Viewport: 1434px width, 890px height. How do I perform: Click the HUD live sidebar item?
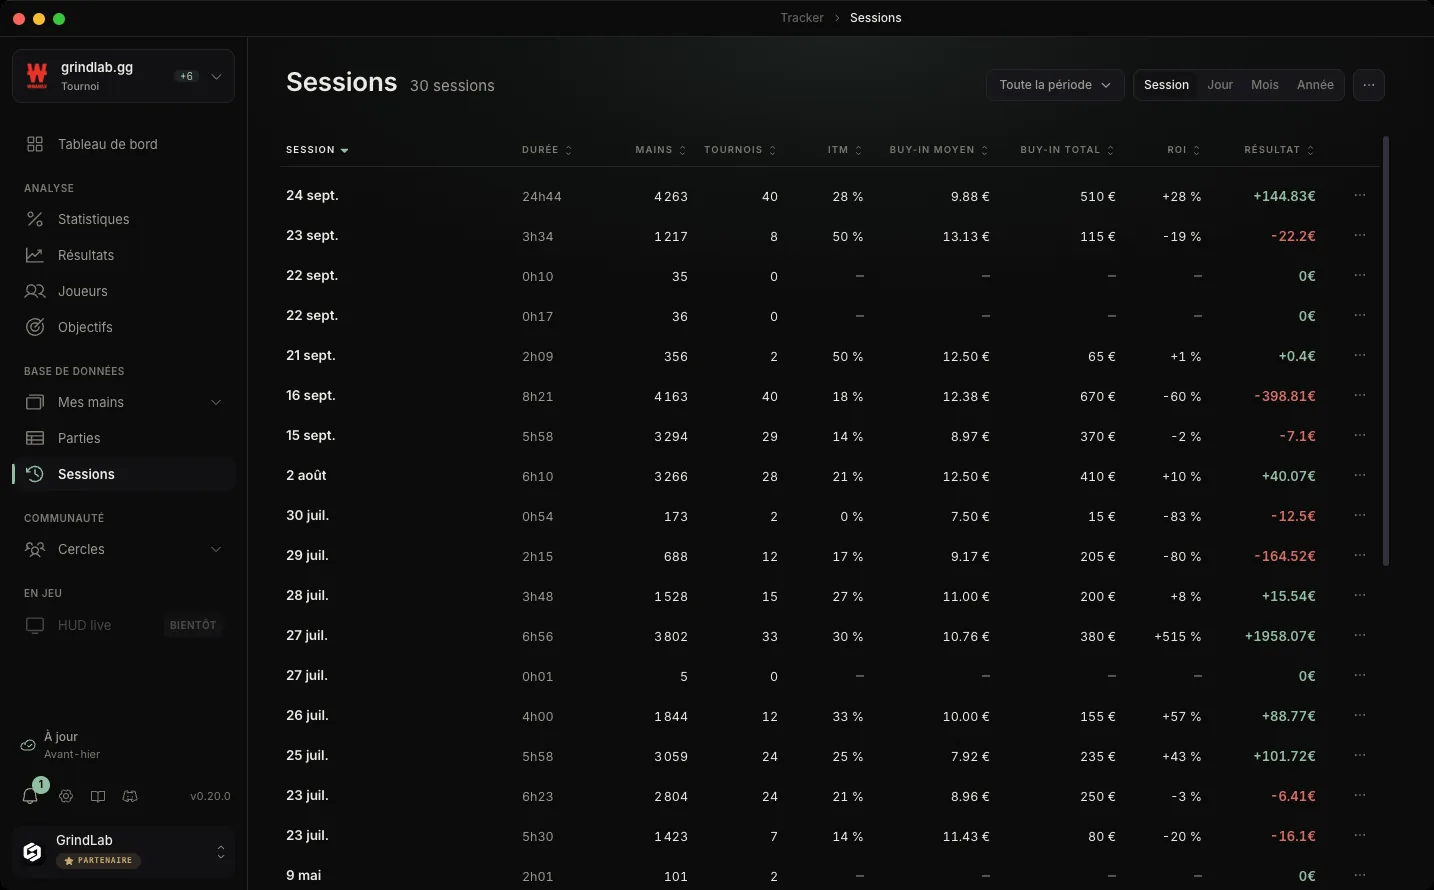coord(124,625)
